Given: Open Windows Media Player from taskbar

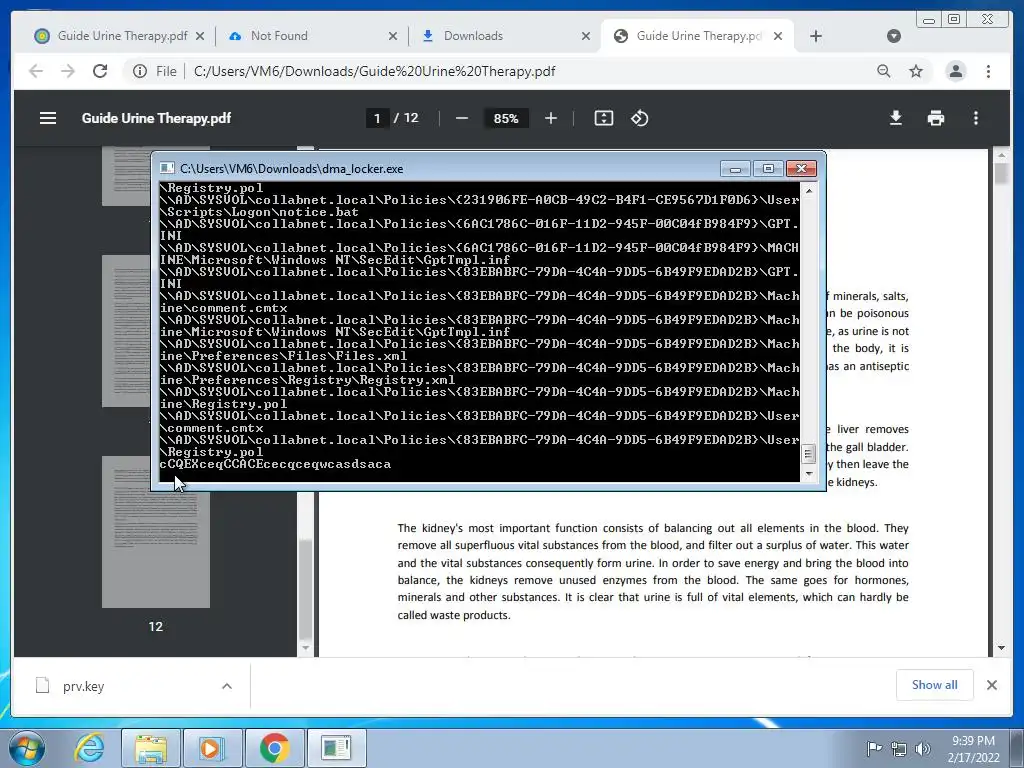Looking at the screenshot, I should [212, 748].
